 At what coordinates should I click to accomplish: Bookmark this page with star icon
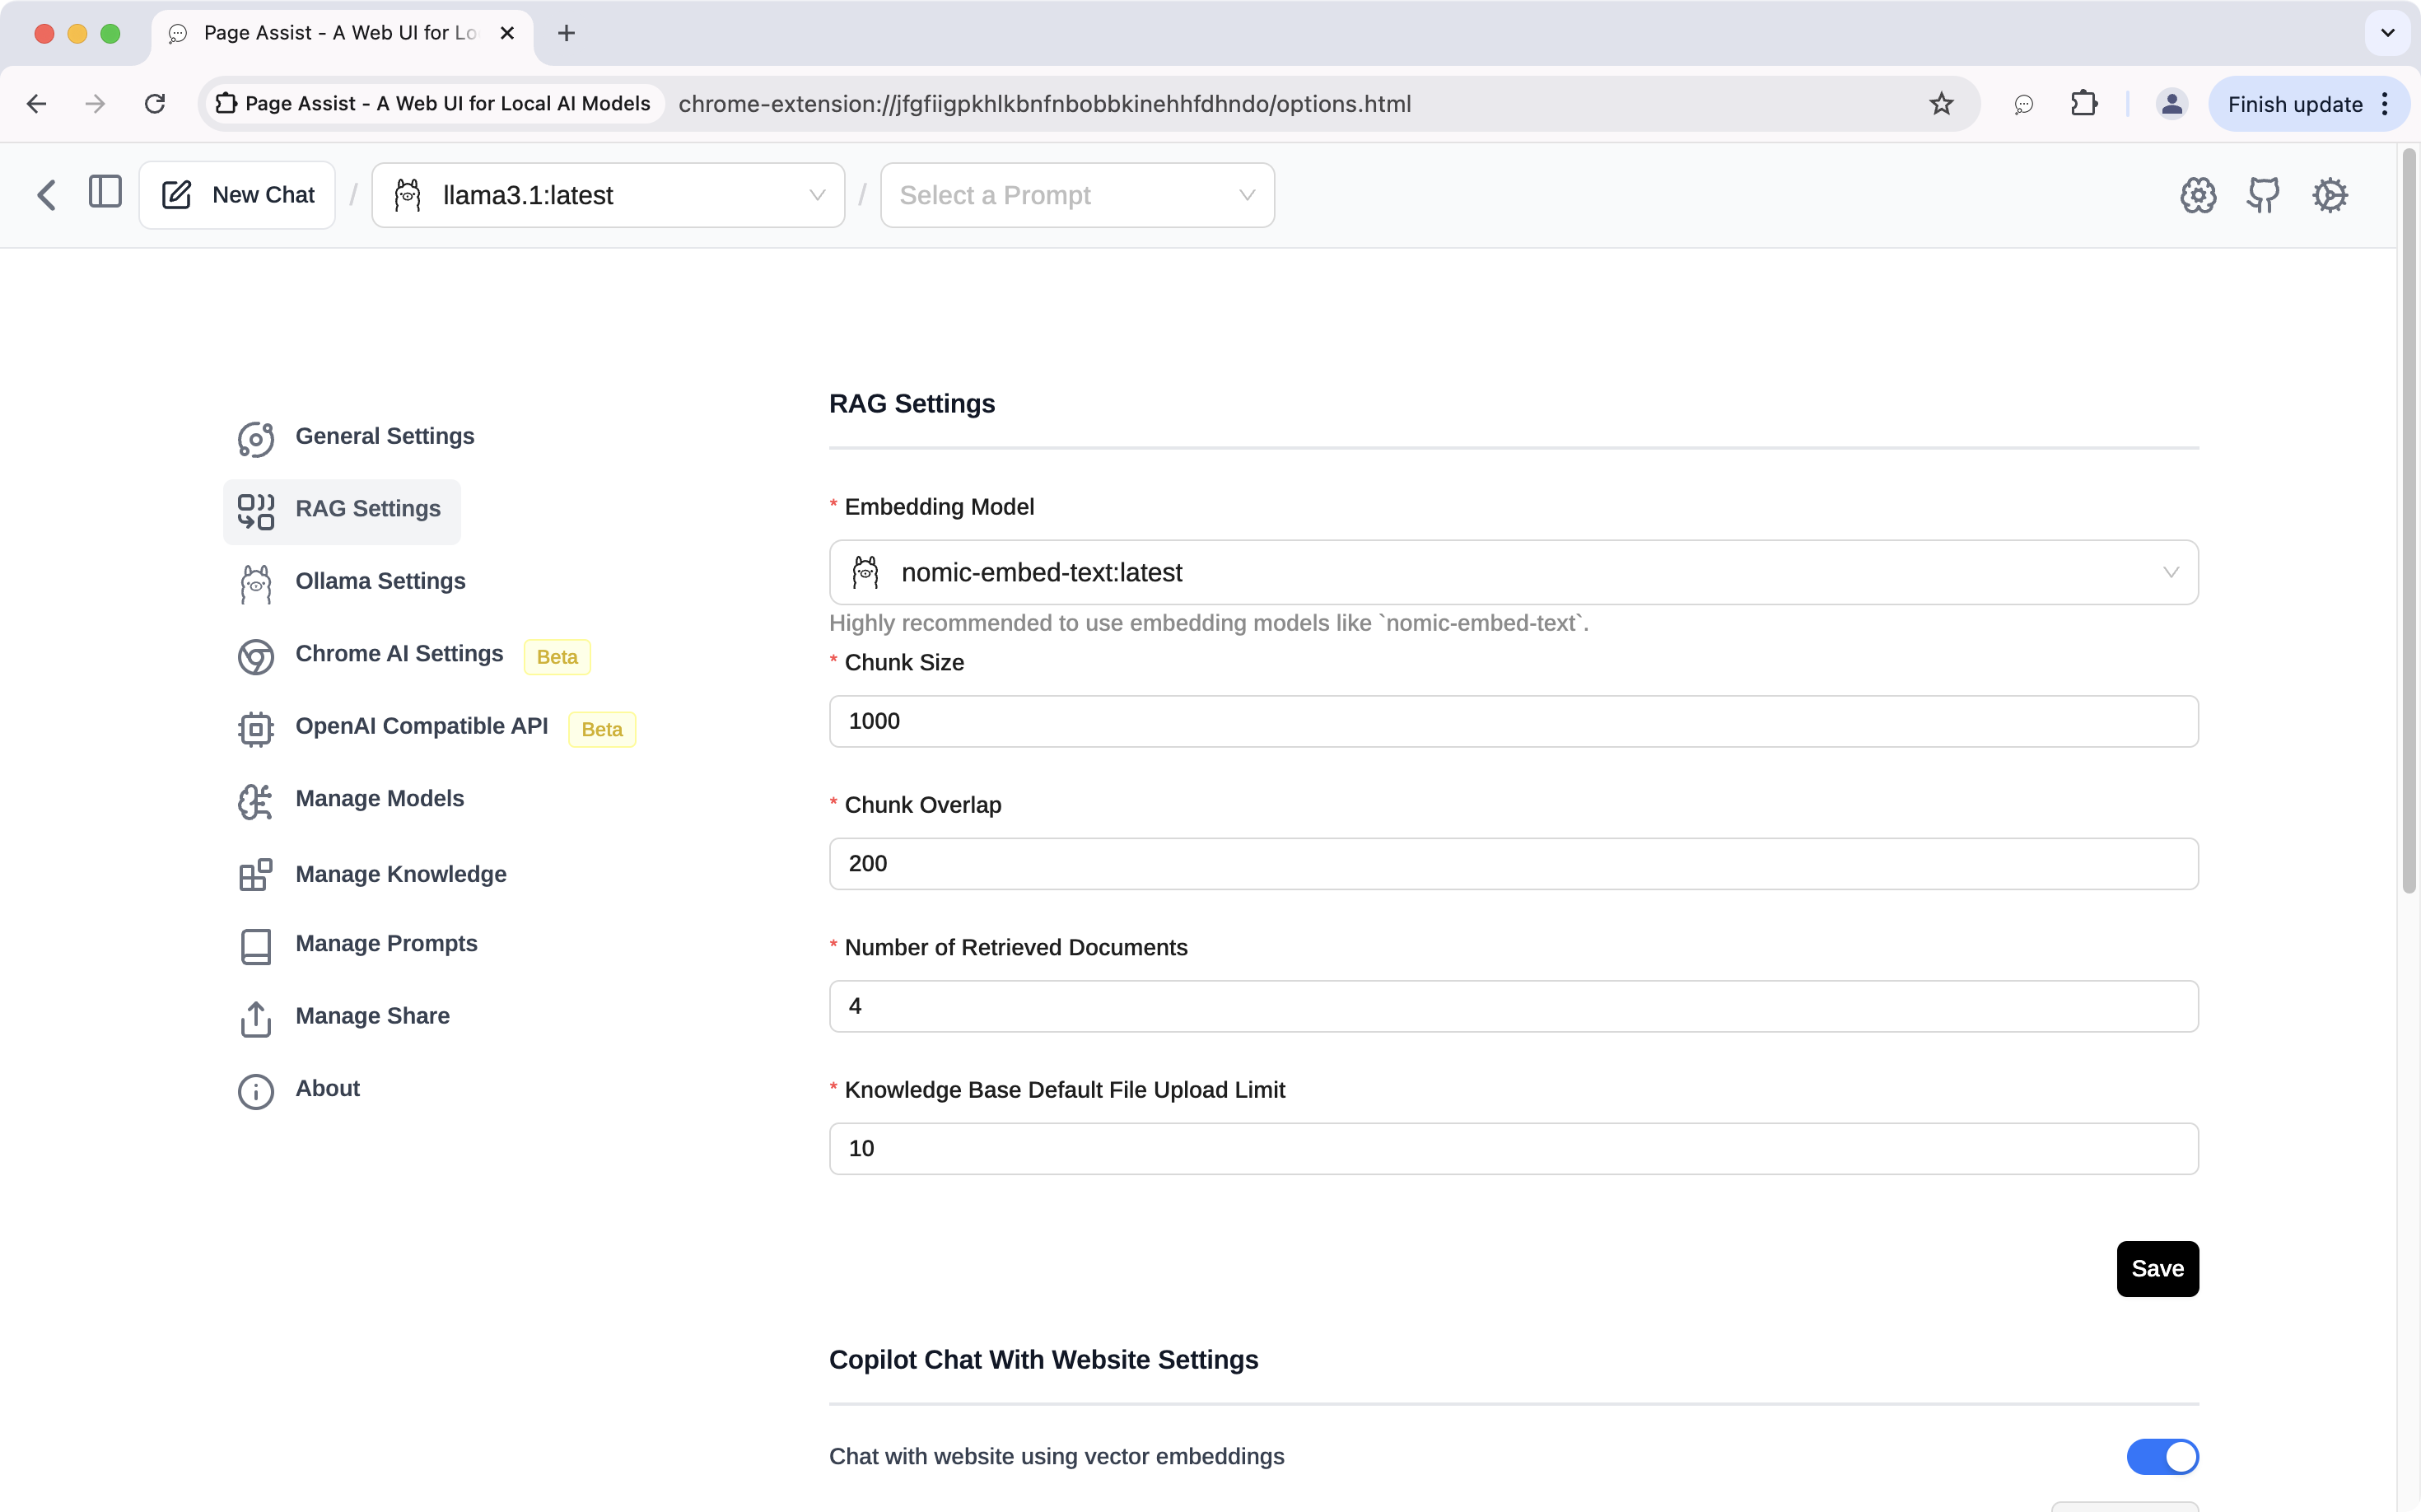click(x=1941, y=104)
